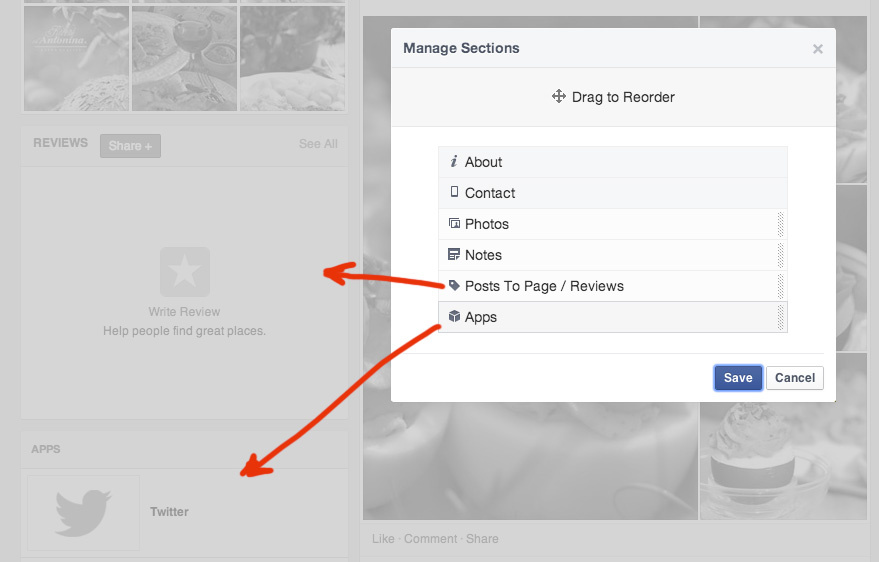This screenshot has width=879, height=562.
Task: Click the Contact phone icon
Action: 454,192
